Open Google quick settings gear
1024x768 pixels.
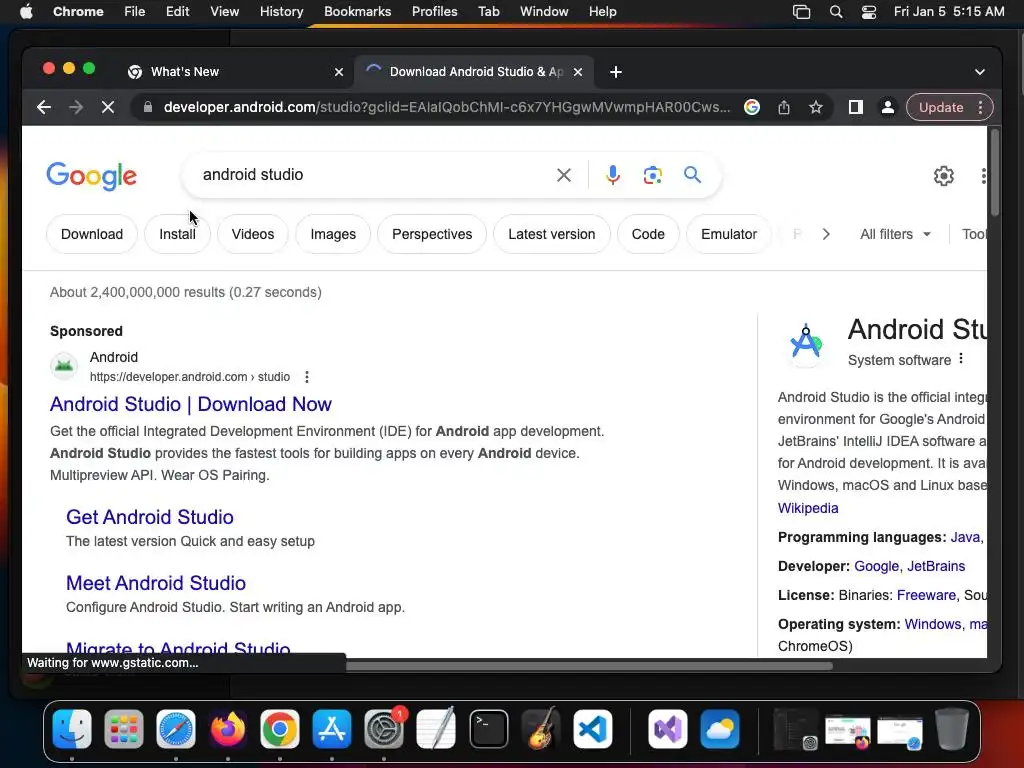pos(944,176)
